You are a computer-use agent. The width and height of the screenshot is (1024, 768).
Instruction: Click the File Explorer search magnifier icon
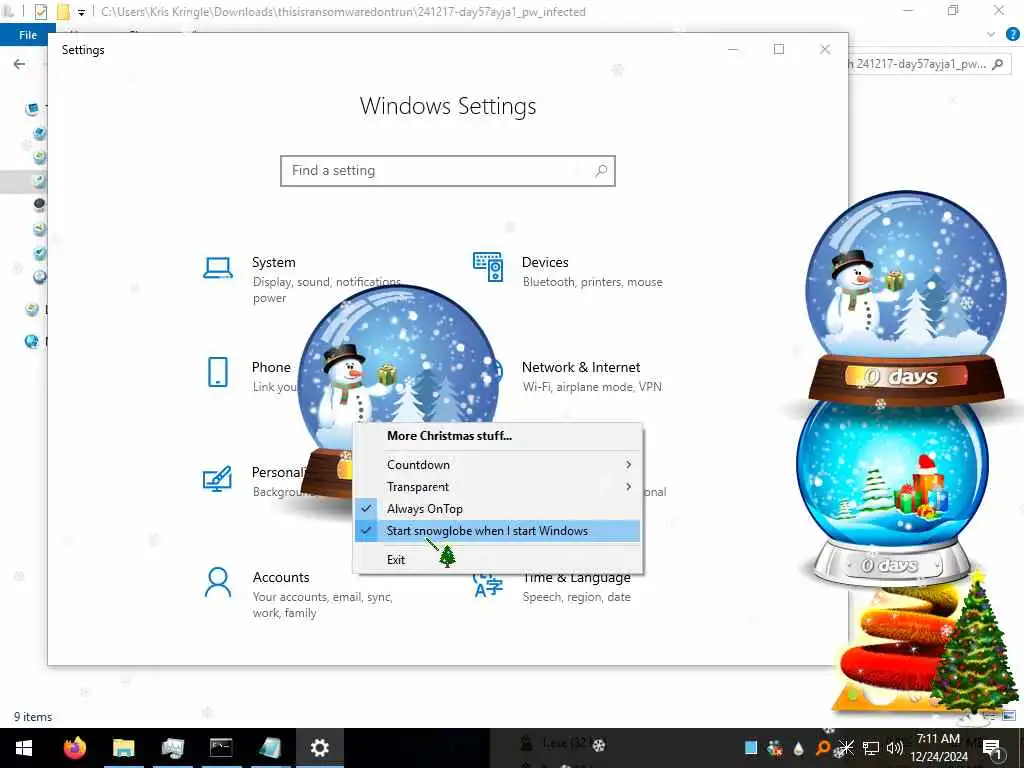tap(998, 64)
